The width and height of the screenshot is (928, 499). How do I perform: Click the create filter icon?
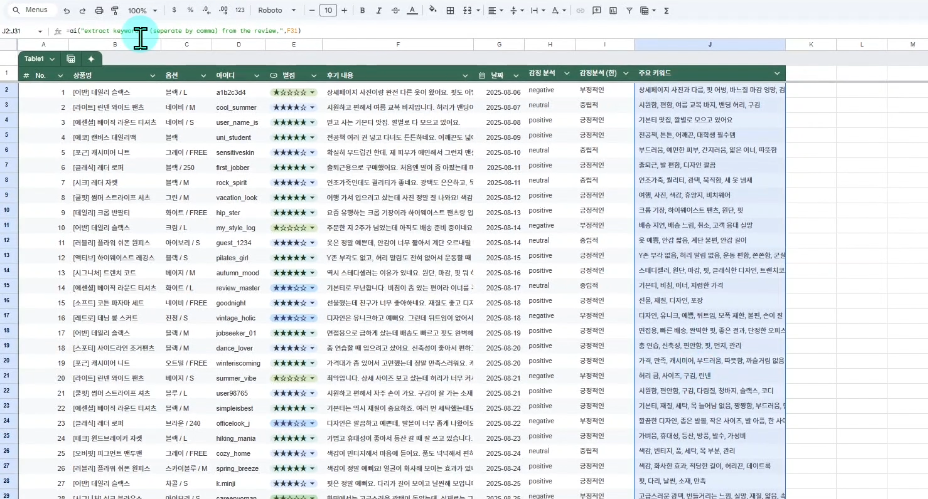tap(629, 11)
